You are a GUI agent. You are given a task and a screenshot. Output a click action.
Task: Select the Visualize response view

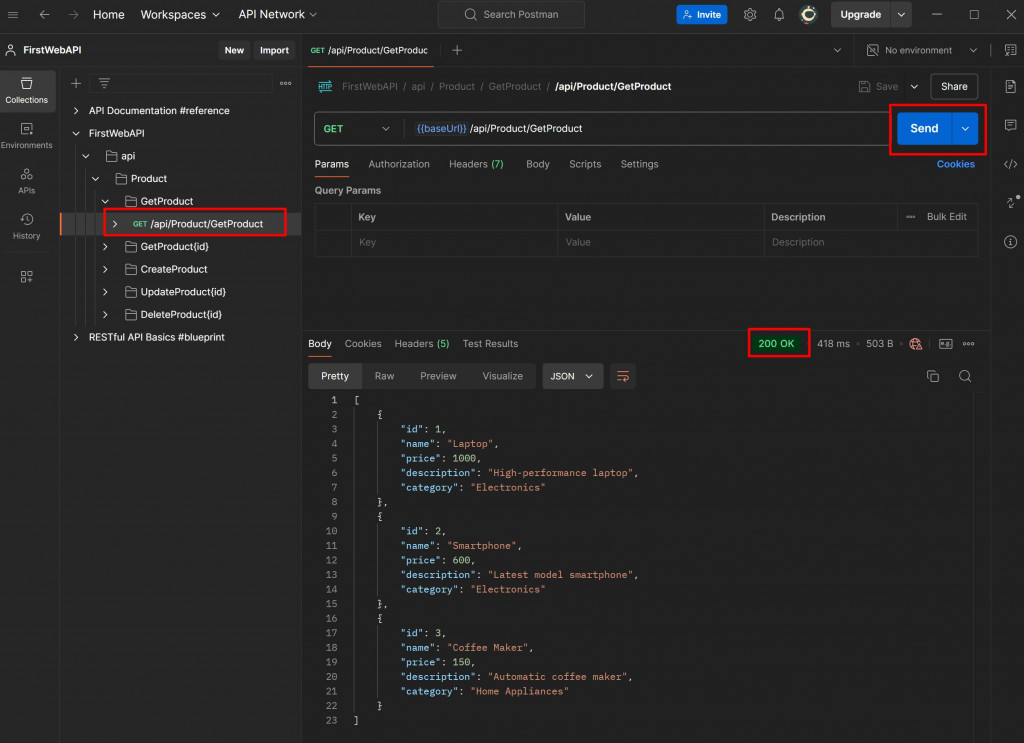(502, 376)
